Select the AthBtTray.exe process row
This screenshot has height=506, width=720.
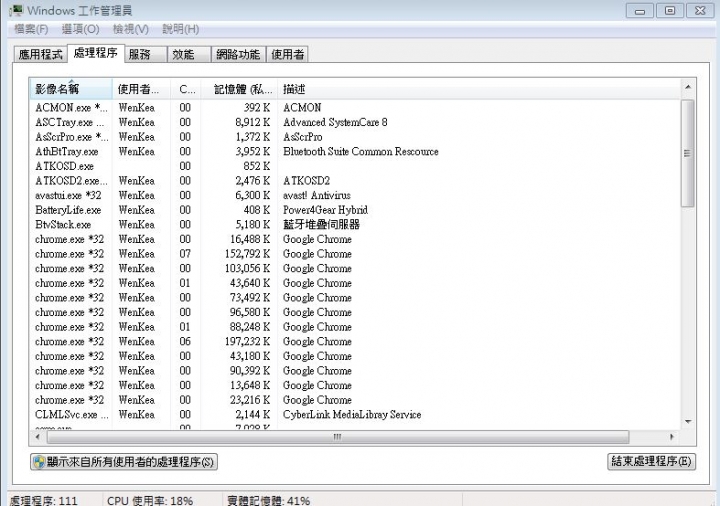(x=354, y=152)
